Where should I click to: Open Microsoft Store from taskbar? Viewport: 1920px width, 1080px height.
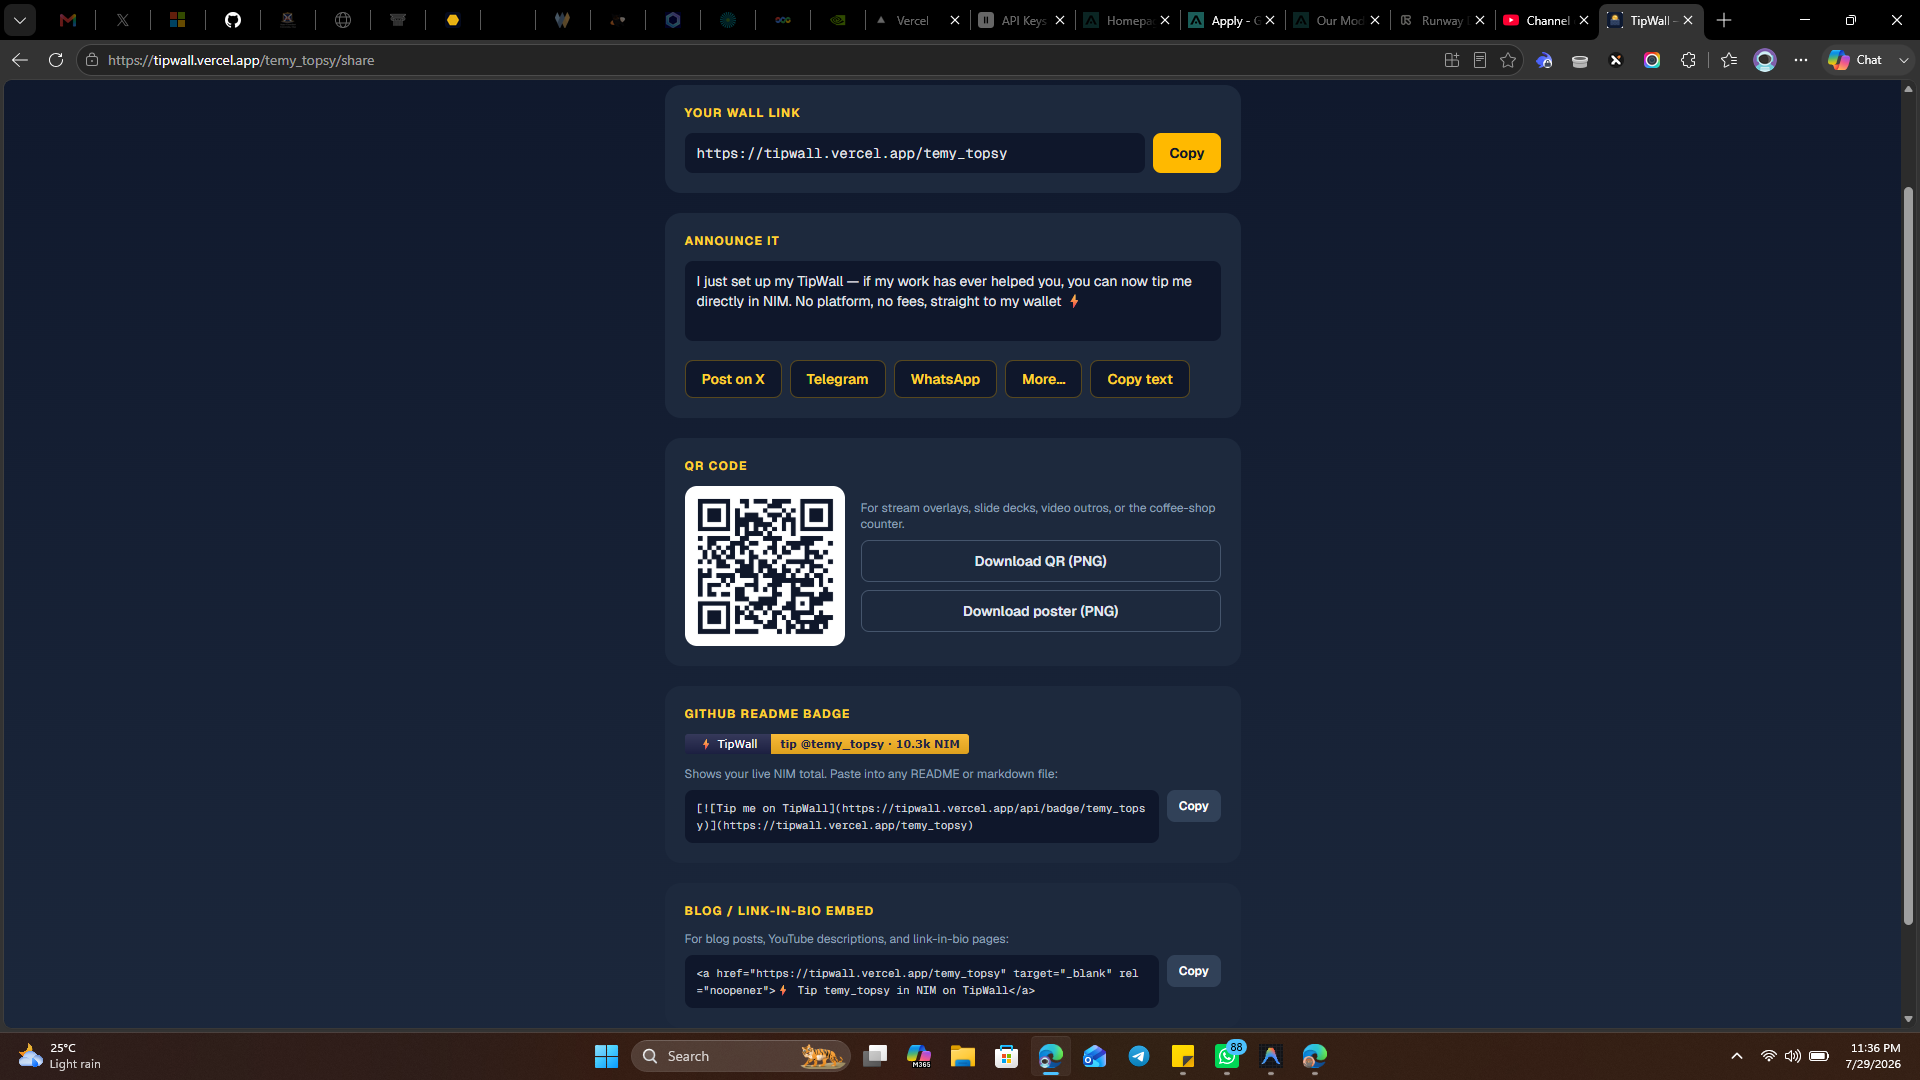click(x=1006, y=1056)
